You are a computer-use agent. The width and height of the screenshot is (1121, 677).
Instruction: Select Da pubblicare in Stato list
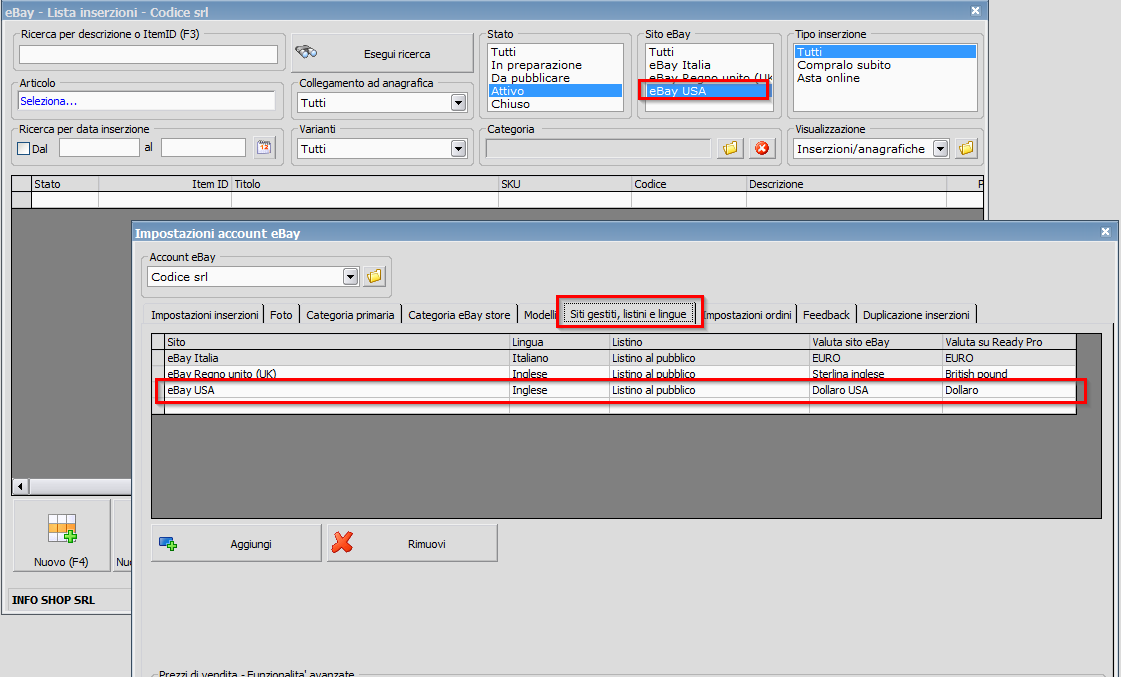(x=555, y=78)
